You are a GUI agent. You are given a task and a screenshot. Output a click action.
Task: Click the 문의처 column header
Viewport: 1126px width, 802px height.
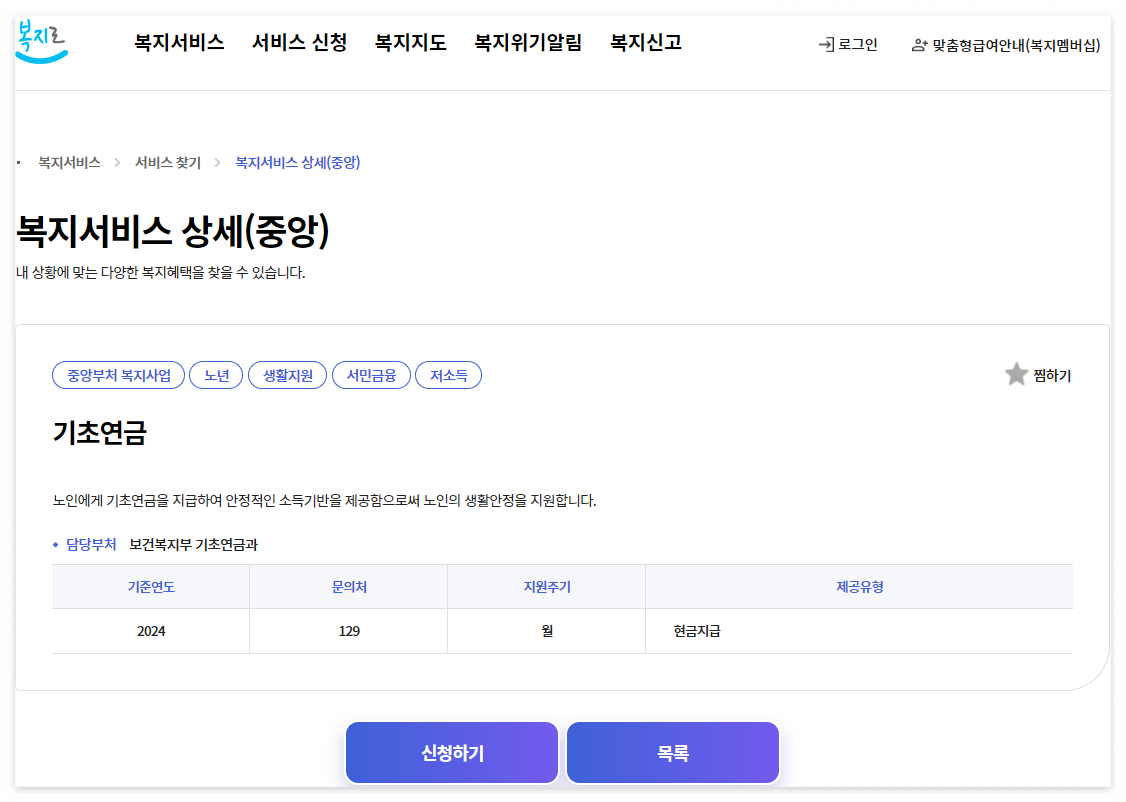(349, 587)
